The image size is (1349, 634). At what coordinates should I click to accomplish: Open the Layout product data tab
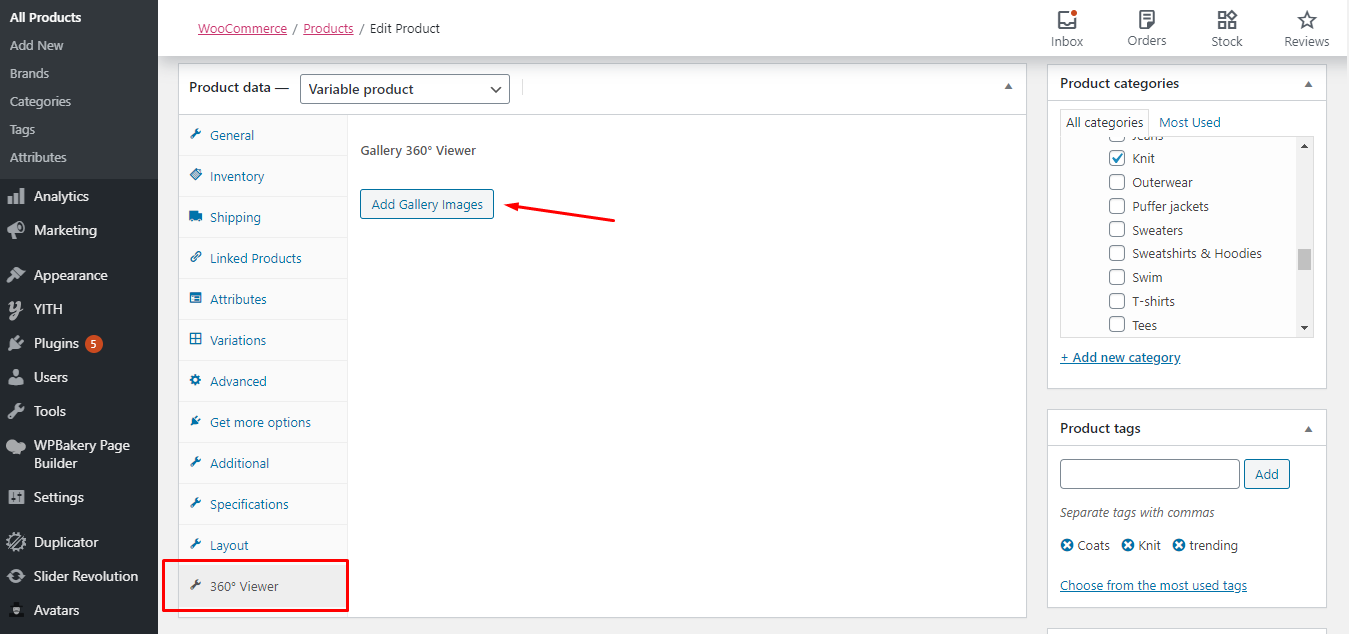[x=263, y=545]
